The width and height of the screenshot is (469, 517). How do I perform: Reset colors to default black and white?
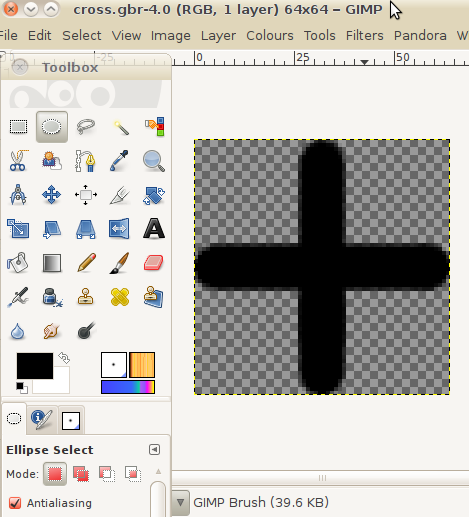(22, 388)
